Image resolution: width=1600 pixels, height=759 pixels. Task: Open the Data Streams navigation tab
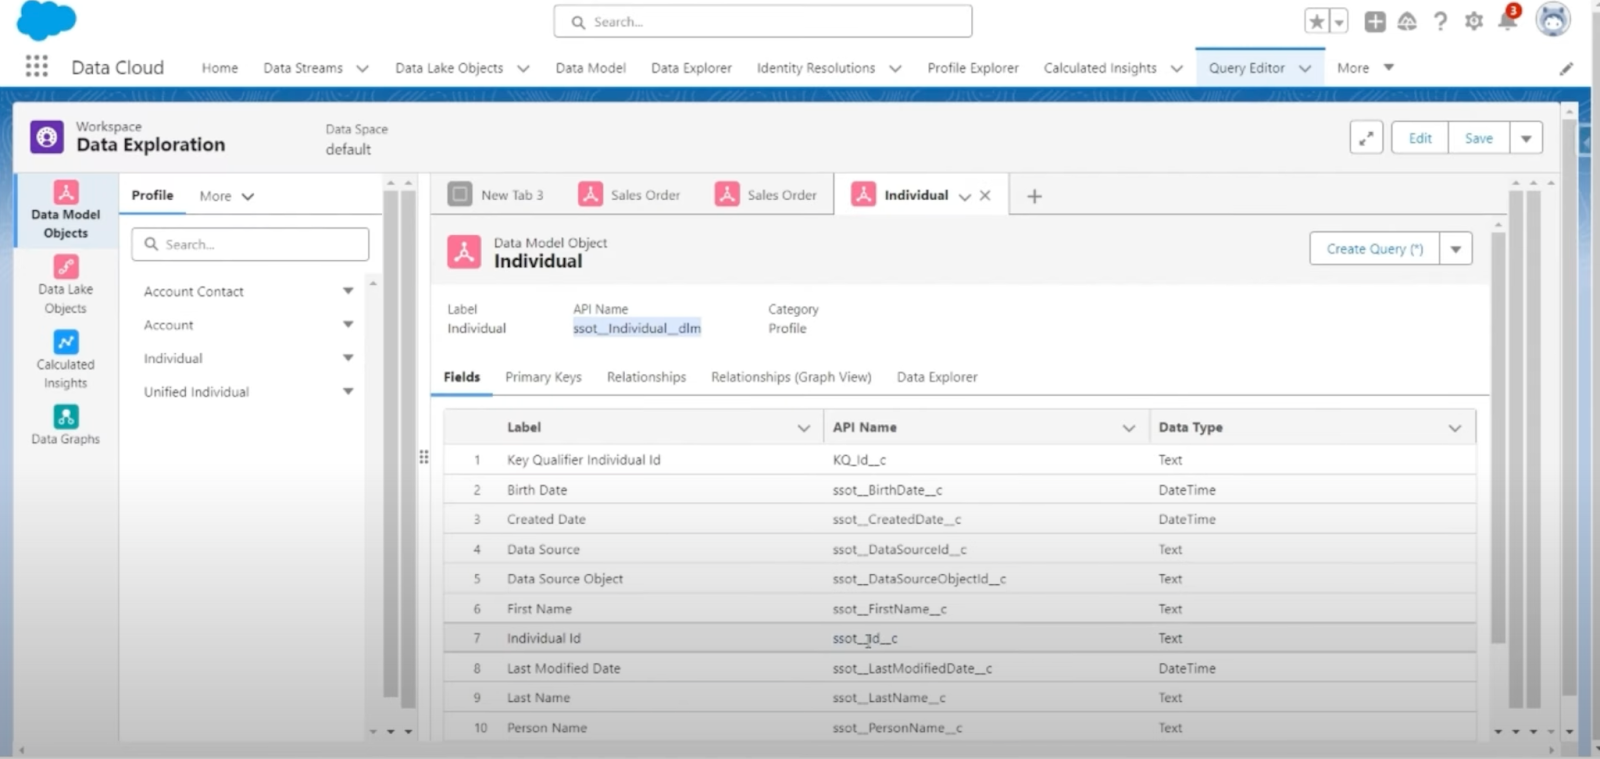(x=303, y=68)
